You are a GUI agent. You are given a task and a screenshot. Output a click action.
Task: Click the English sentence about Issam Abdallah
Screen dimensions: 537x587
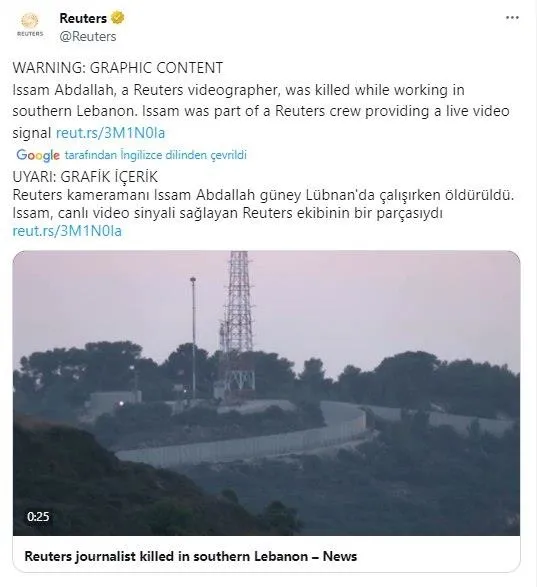click(x=261, y=111)
